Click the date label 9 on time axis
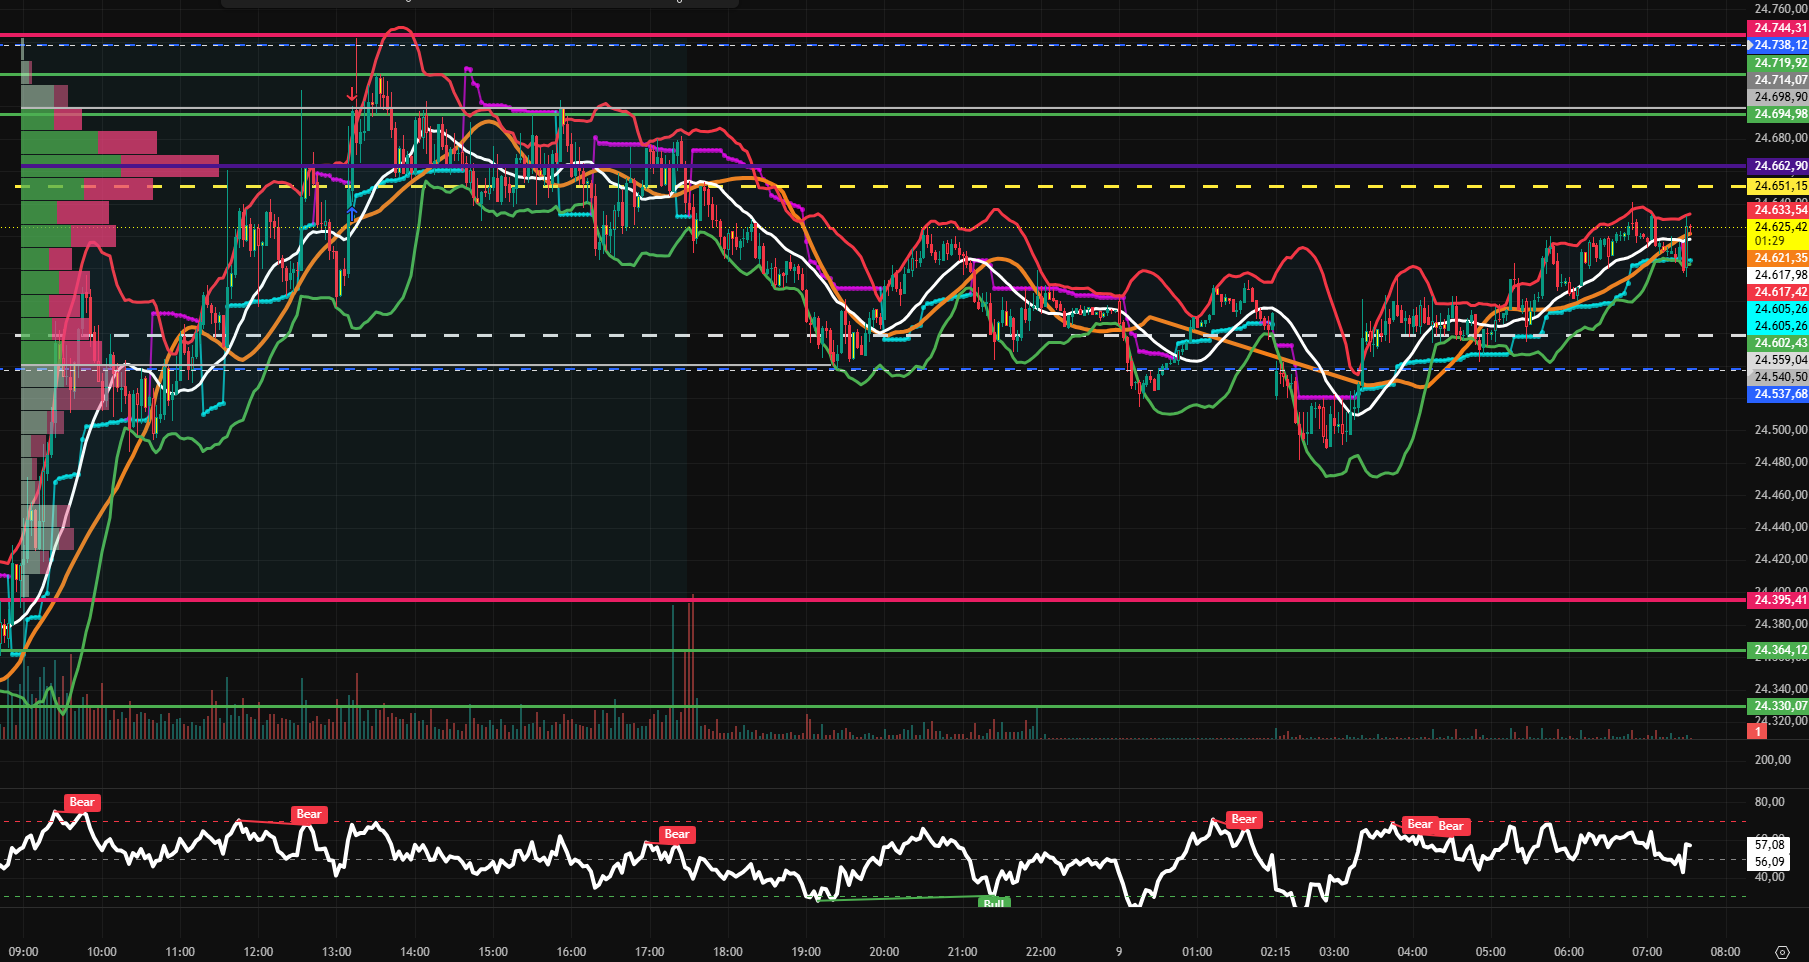Image resolution: width=1809 pixels, height=962 pixels. (1119, 952)
